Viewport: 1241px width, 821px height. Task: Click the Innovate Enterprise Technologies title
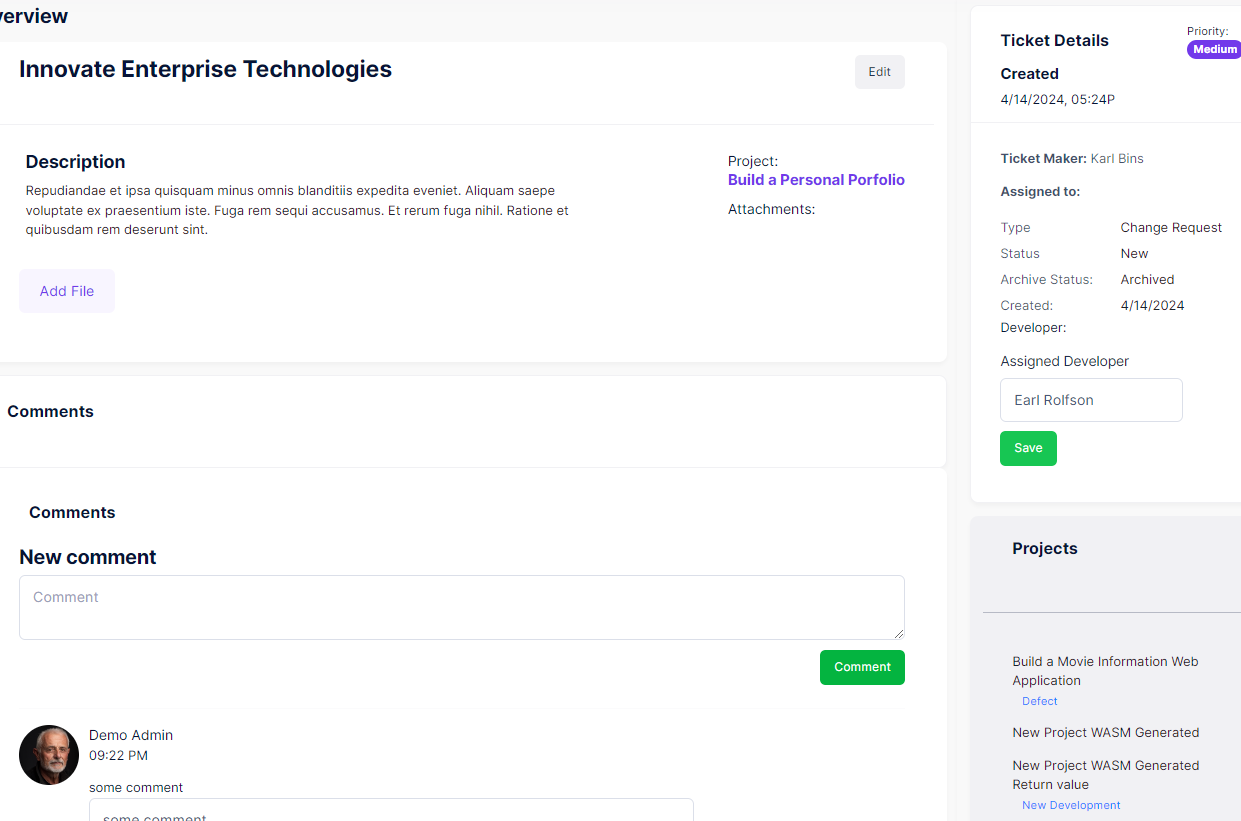[205, 69]
